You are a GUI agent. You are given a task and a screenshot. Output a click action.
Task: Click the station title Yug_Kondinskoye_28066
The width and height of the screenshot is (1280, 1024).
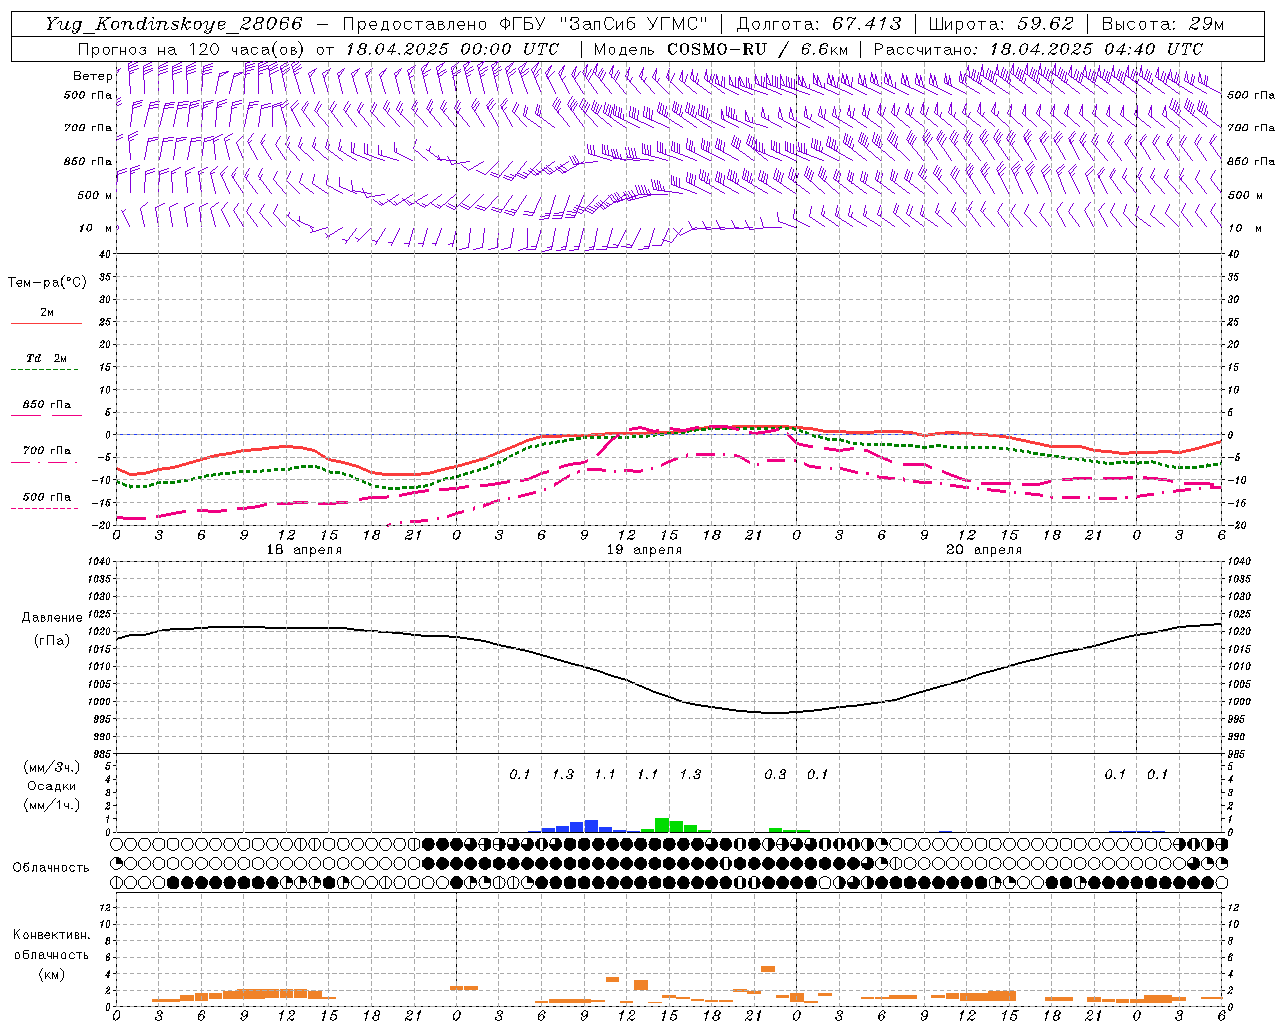[173, 24]
